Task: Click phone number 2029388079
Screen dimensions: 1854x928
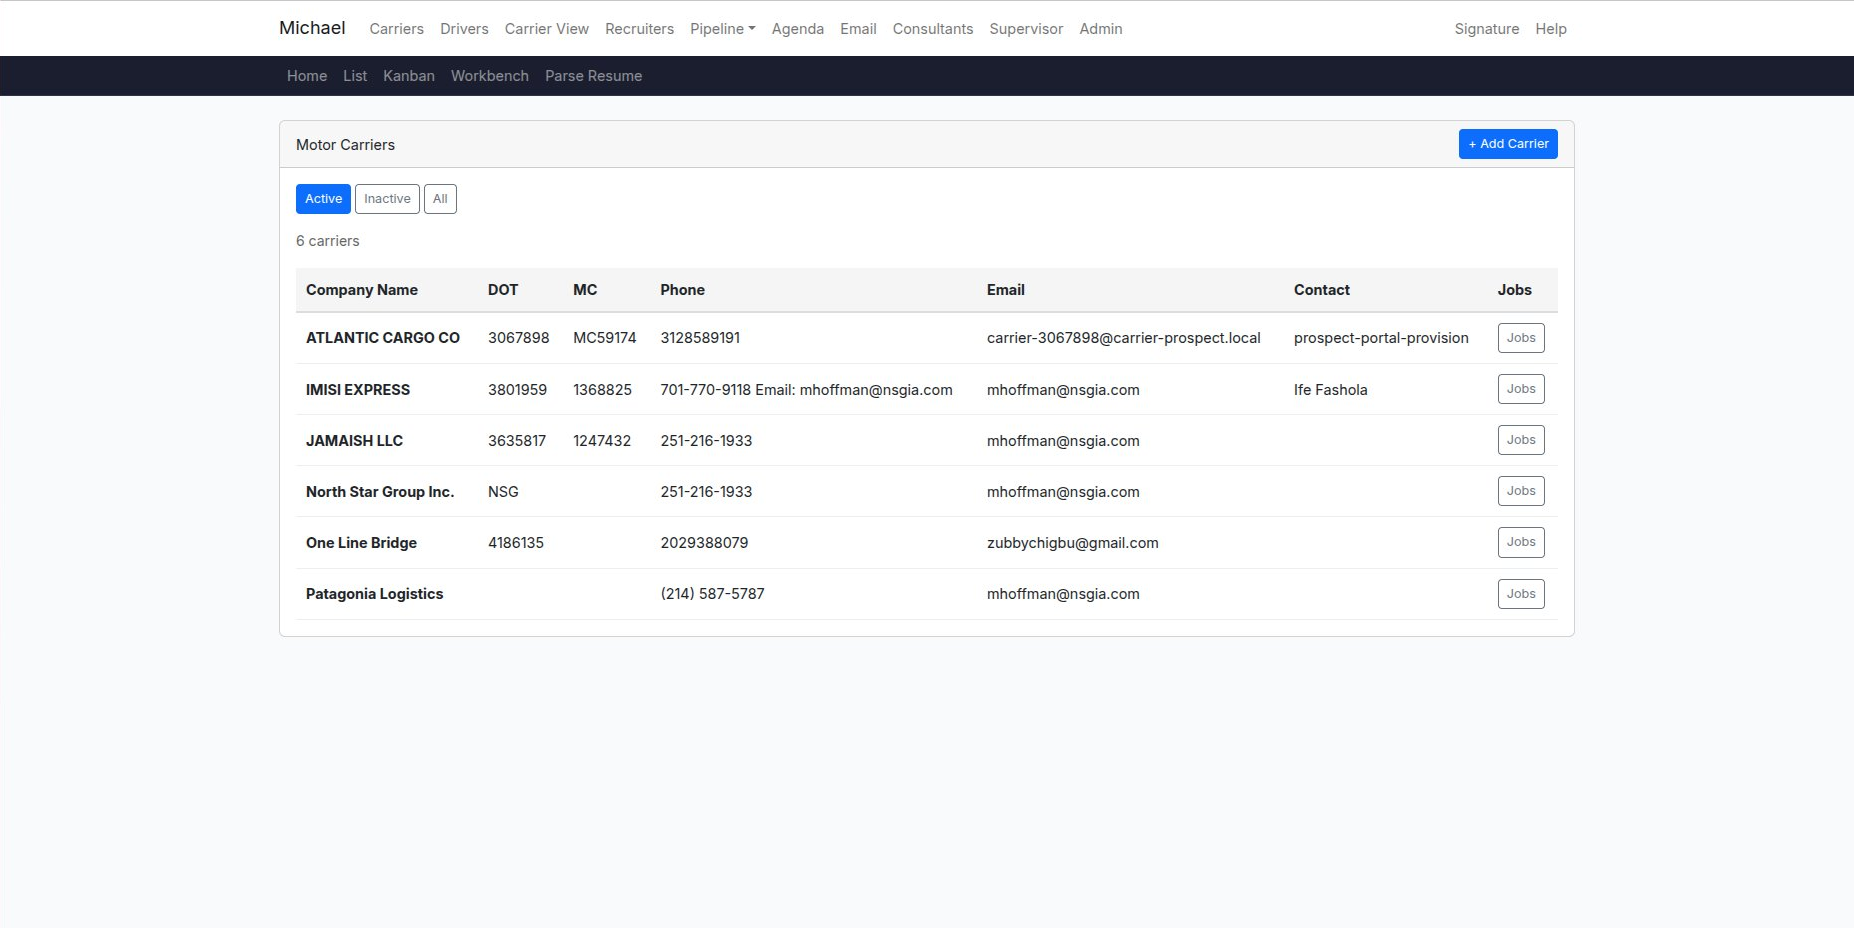Action: coord(704,543)
